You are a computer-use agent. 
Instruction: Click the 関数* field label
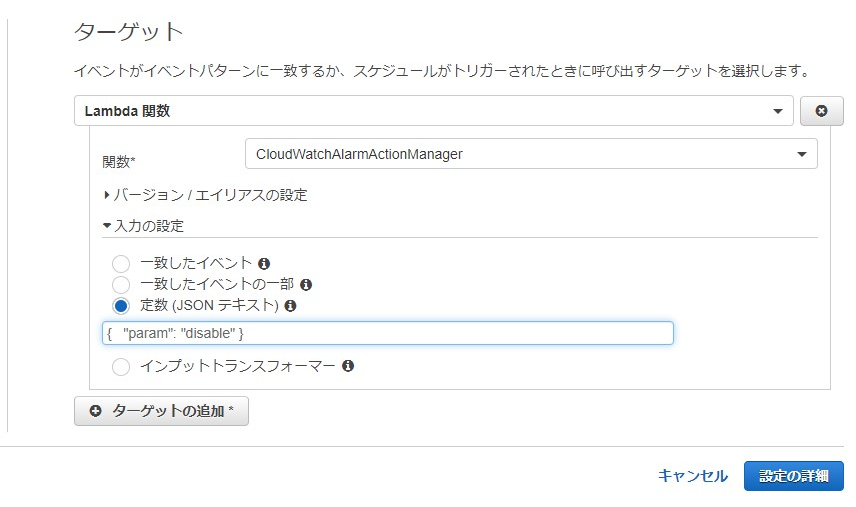click(119, 161)
